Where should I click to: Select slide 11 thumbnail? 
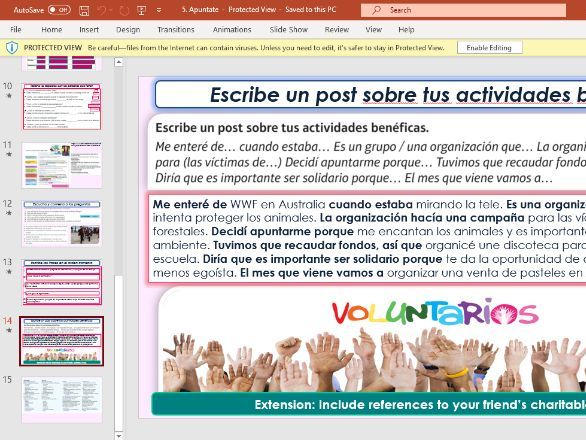62,165
